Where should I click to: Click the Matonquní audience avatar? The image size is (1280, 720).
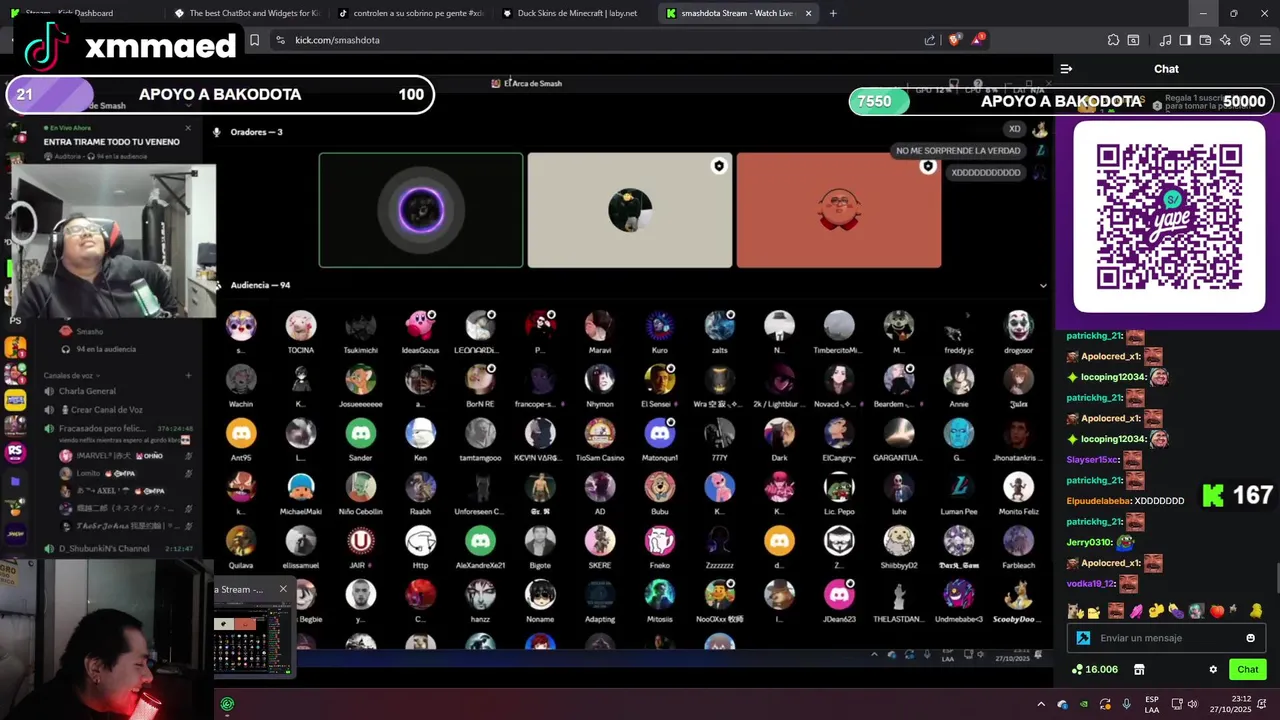coord(660,433)
